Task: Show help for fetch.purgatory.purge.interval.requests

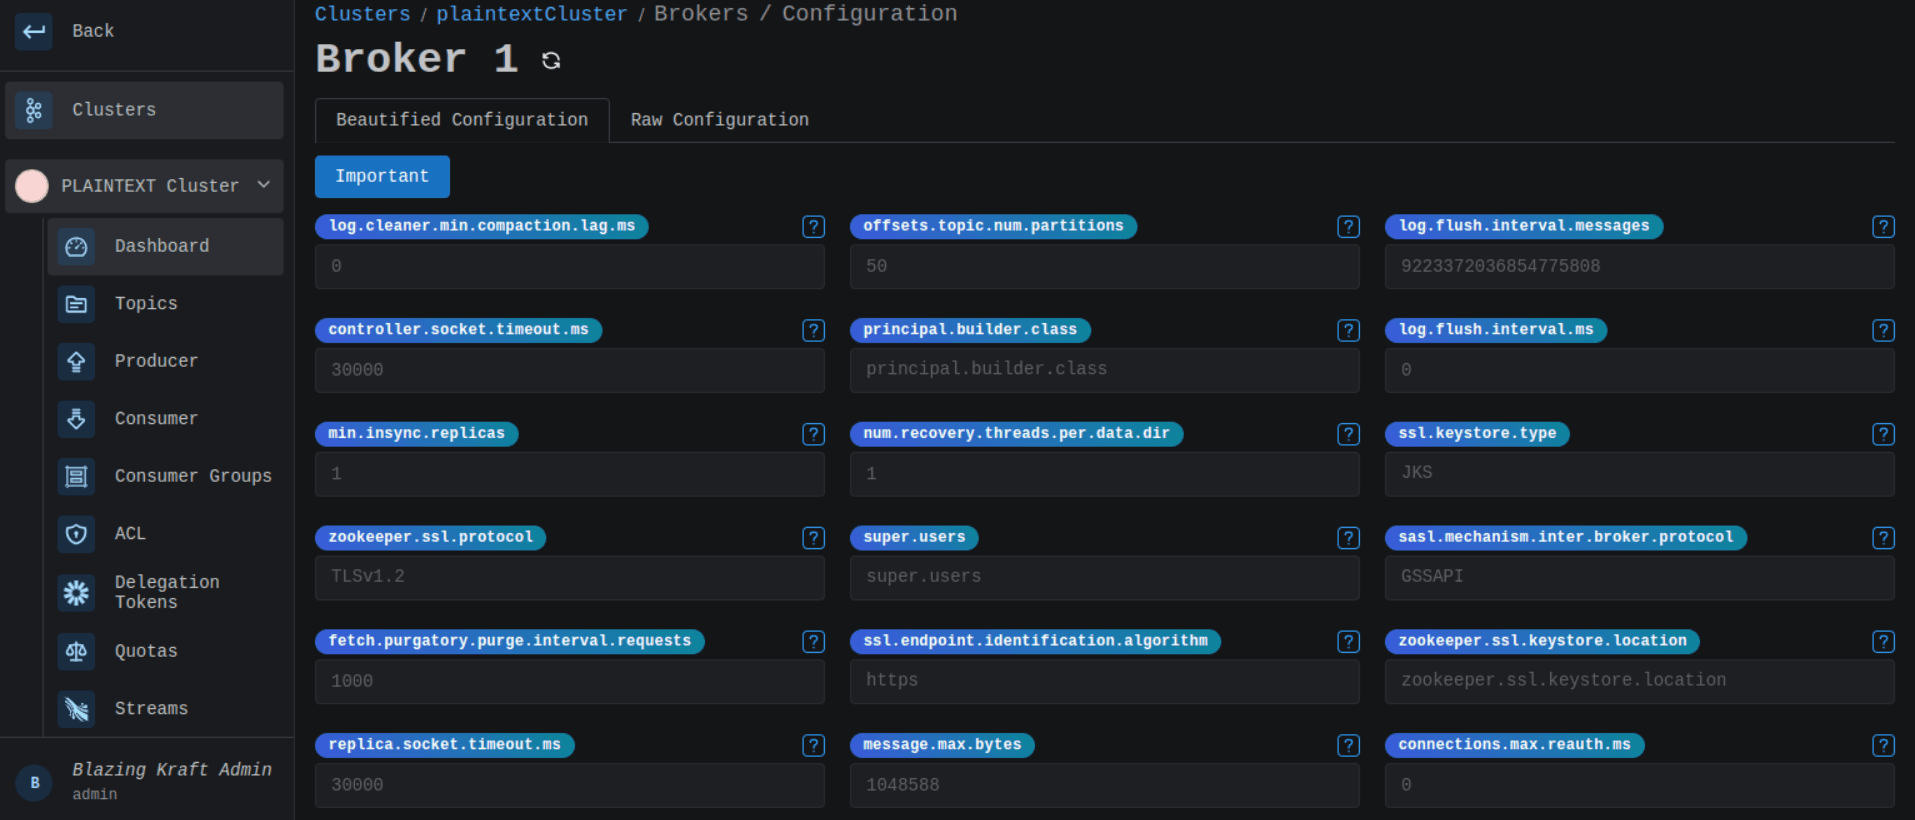Action: (x=814, y=642)
